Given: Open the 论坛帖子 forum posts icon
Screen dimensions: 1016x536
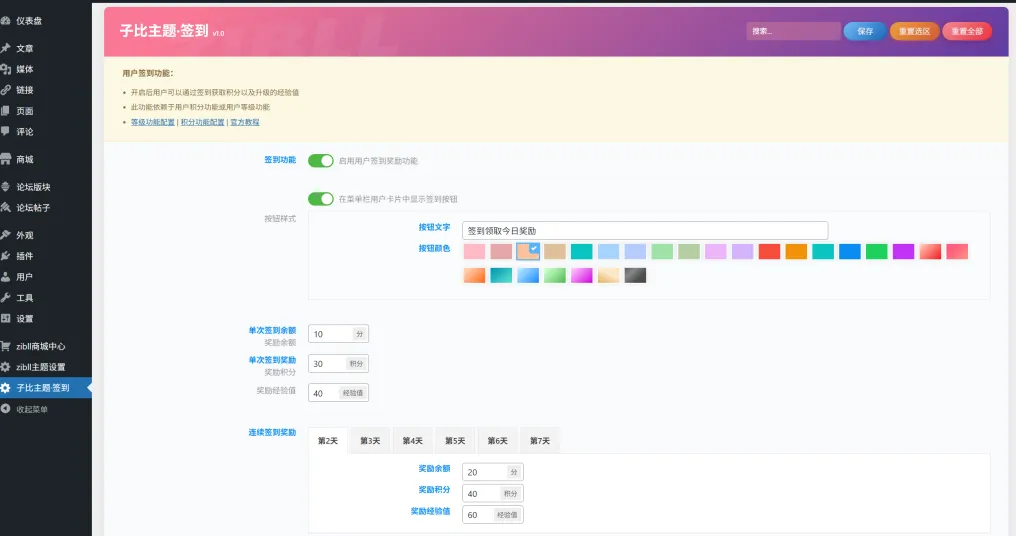Looking at the screenshot, I should (5, 207).
